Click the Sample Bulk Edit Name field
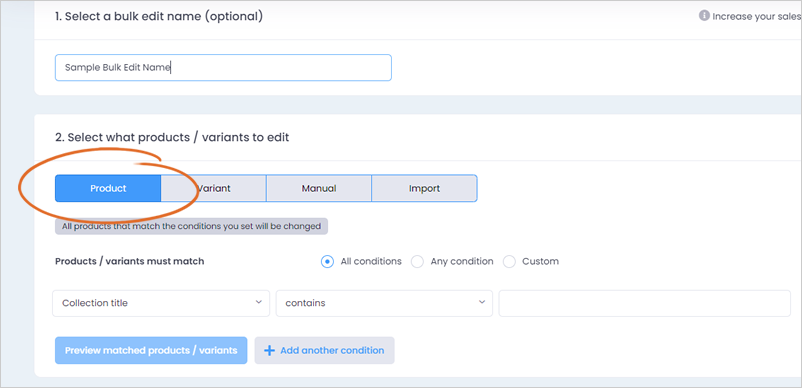 pyautogui.click(x=223, y=67)
